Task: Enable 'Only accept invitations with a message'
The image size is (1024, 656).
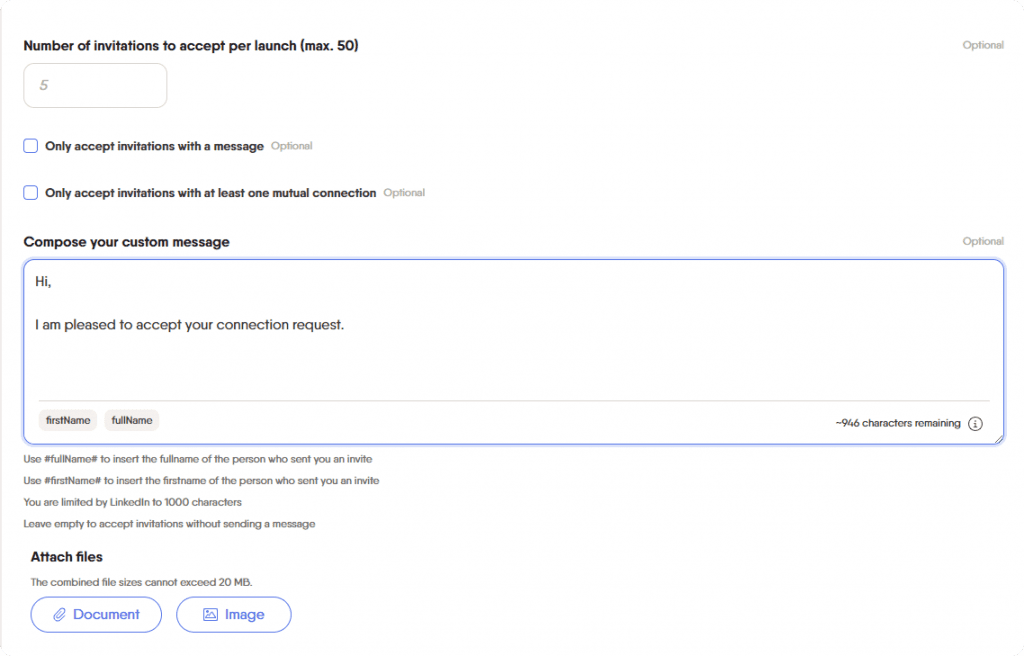Action: (30, 145)
